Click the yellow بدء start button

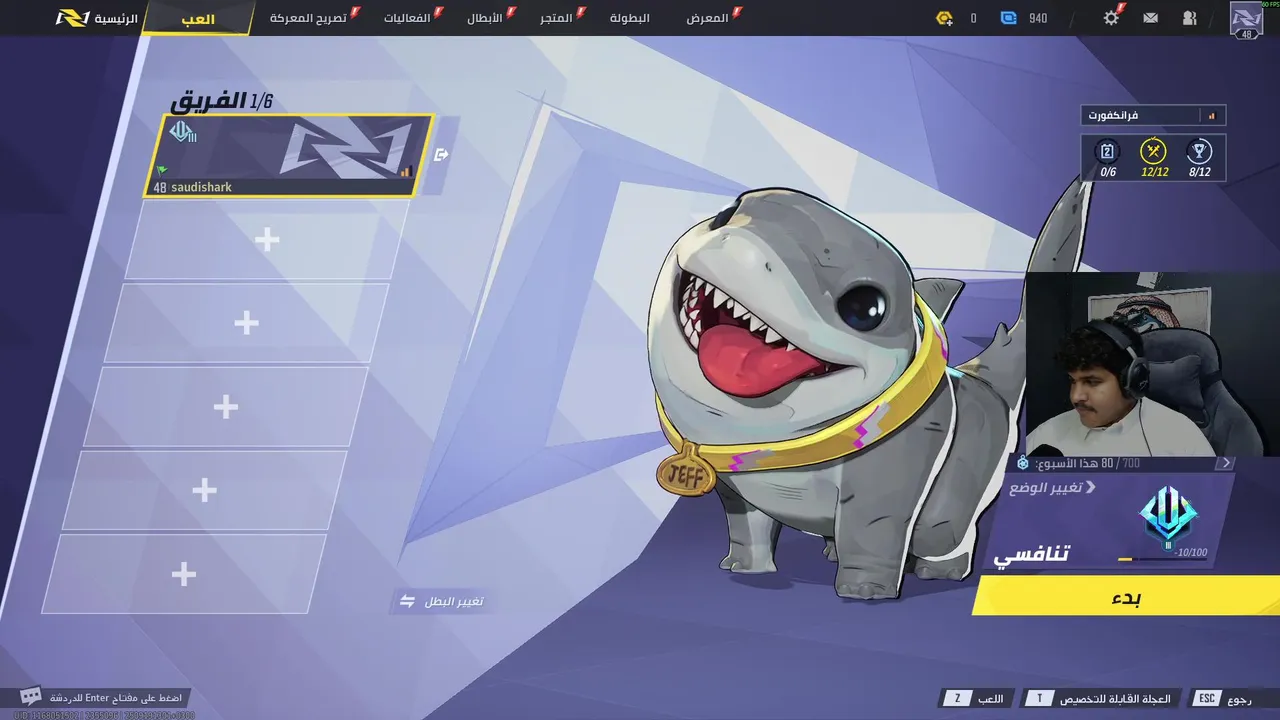[x=1127, y=598]
